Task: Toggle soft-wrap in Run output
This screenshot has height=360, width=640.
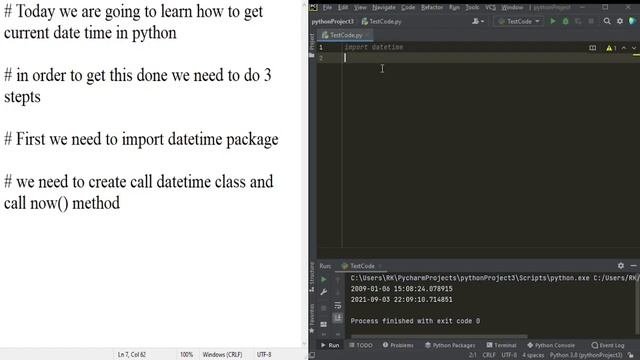Action: tap(338, 305)
